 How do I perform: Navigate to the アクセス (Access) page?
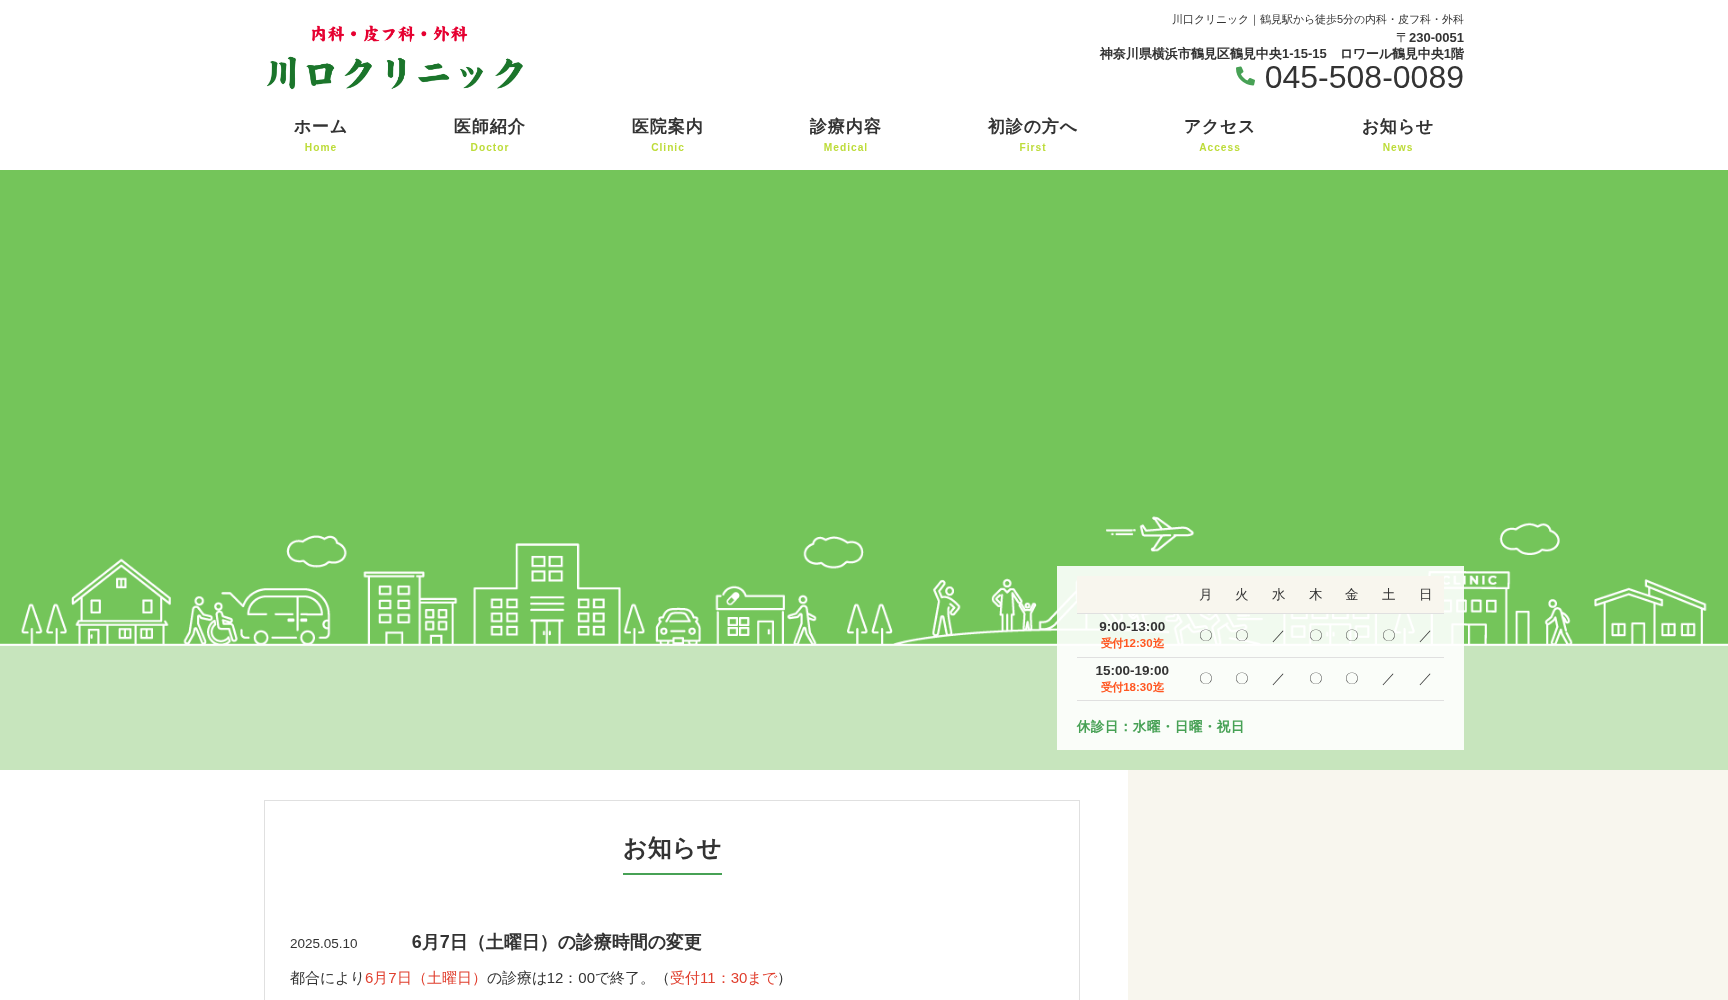coord(1219,135)
